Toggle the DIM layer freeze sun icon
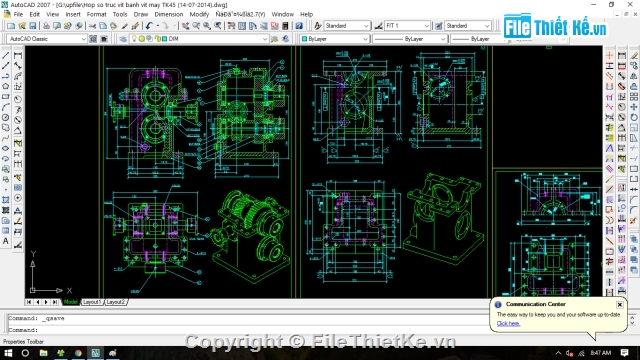This screenshot has height=360, width=640. click(142, 39)
